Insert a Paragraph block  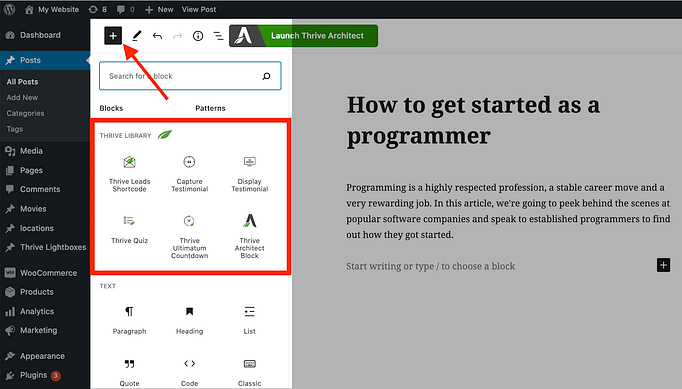point(129,320)
